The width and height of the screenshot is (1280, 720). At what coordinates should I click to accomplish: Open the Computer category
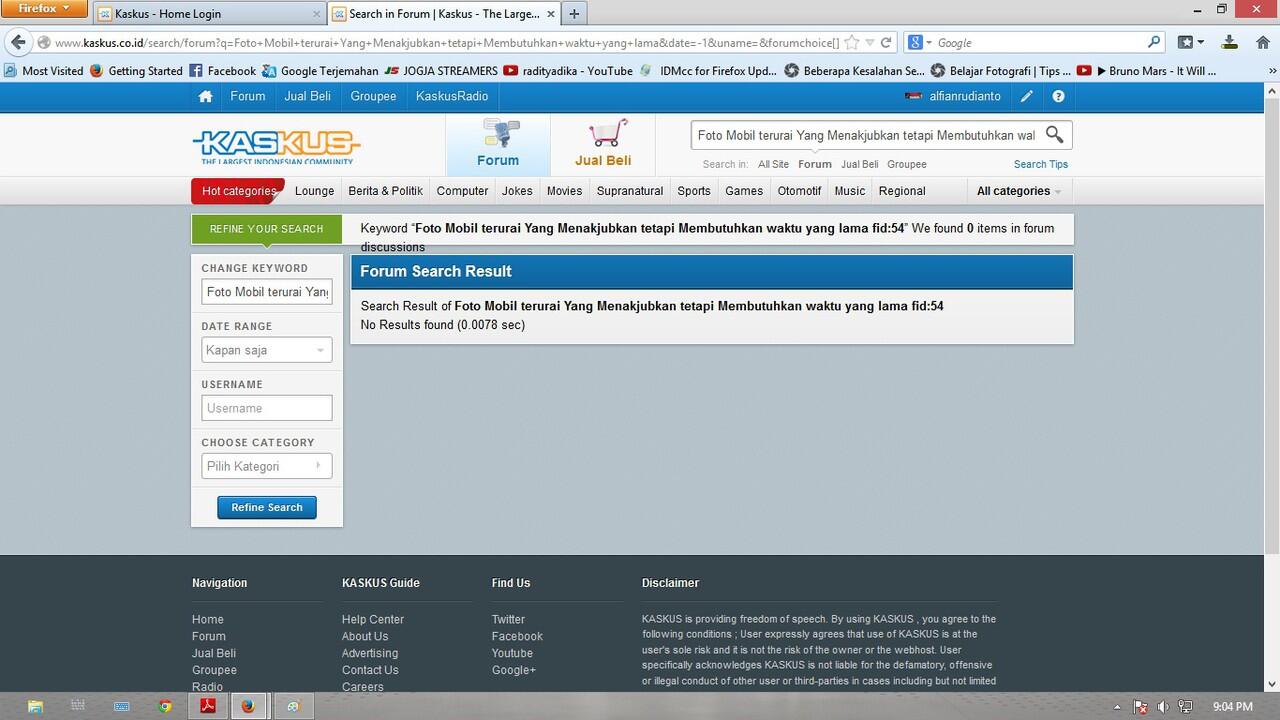pos(462,191)
